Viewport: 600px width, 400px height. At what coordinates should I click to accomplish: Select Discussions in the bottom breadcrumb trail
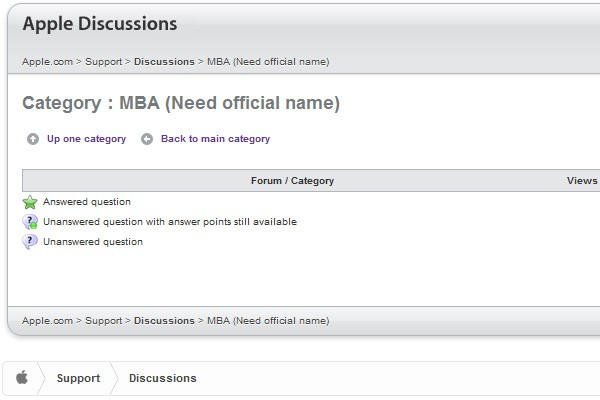pos(164,321)
